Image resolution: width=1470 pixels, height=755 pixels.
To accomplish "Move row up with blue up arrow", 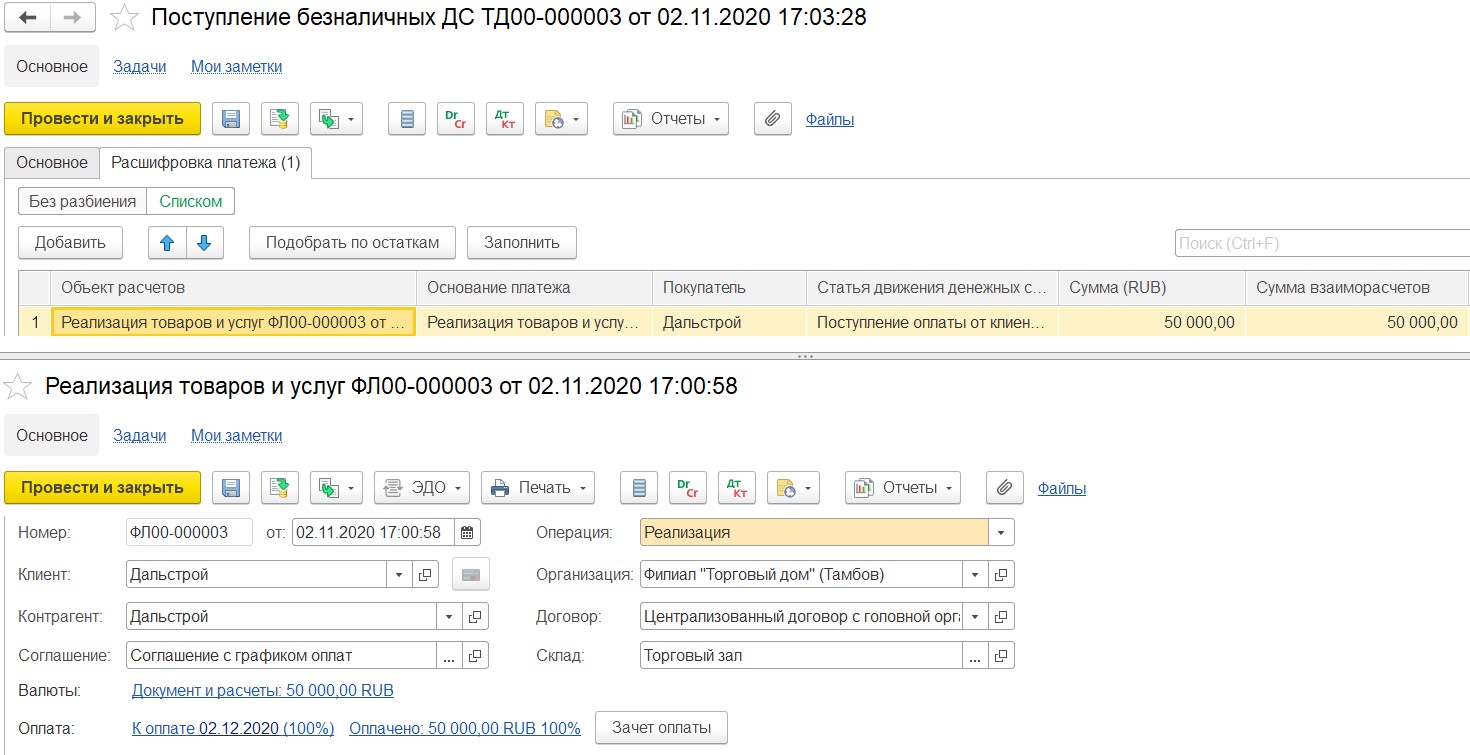I will (x=167, y=242).
